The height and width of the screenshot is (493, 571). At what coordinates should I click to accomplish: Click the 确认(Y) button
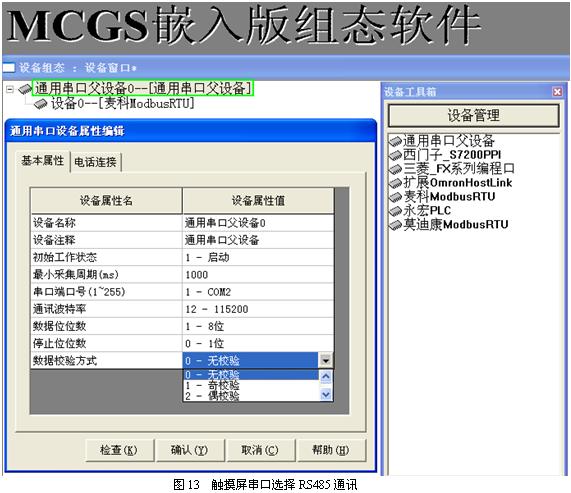pyautogui.click(x=189, y=450)
